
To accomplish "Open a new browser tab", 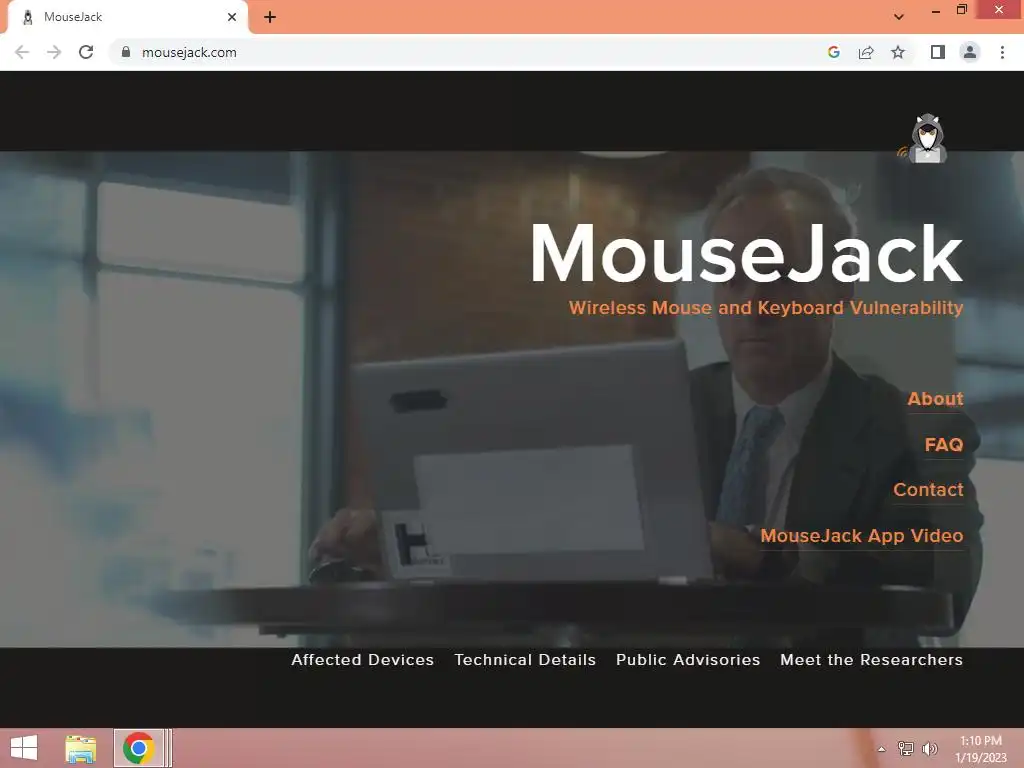I will coord(270,17).
